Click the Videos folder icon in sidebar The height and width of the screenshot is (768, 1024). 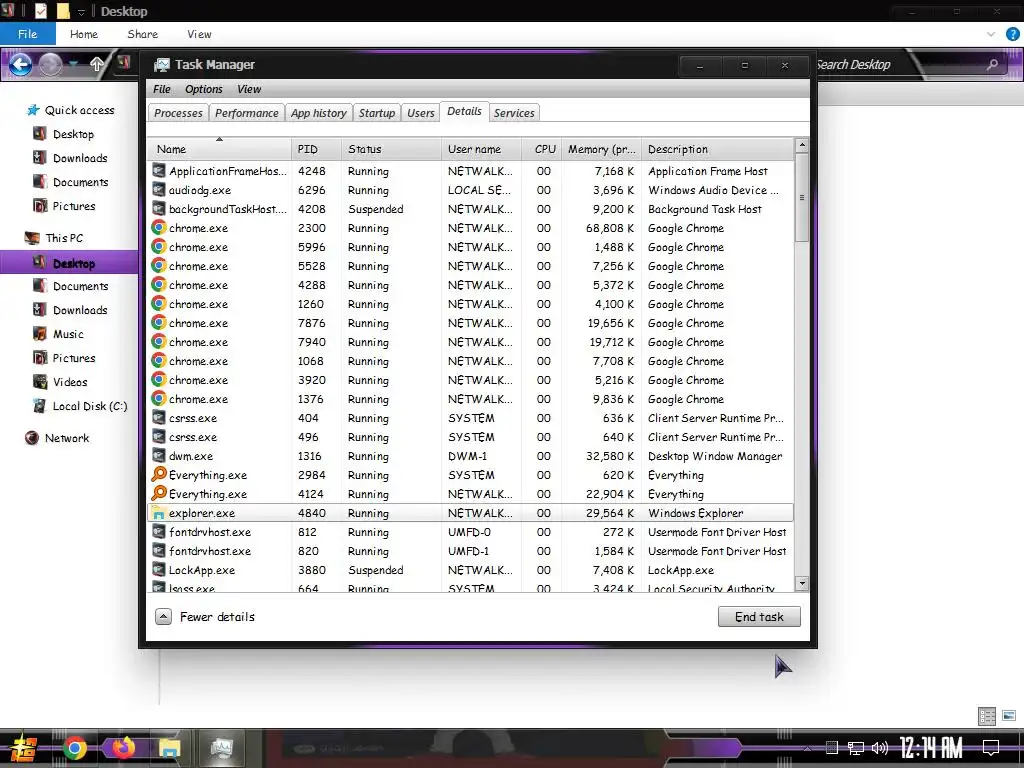click(x=40, y=381)
